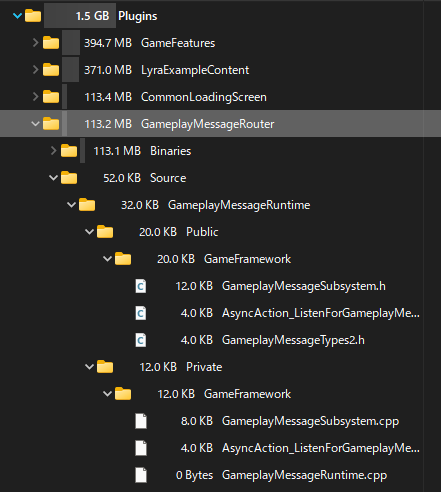
Task: Click the AsyncAction file icon under Private
Action: click(141, 448)
